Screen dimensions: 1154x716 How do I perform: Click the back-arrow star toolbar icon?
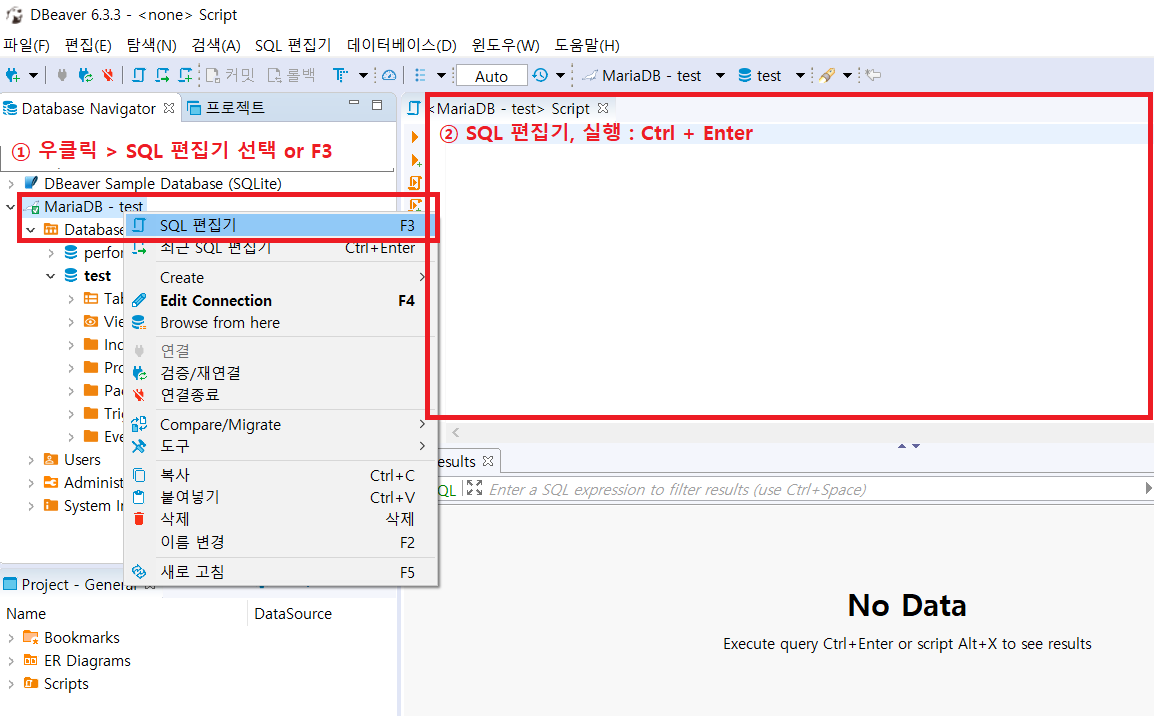point(873,75)
